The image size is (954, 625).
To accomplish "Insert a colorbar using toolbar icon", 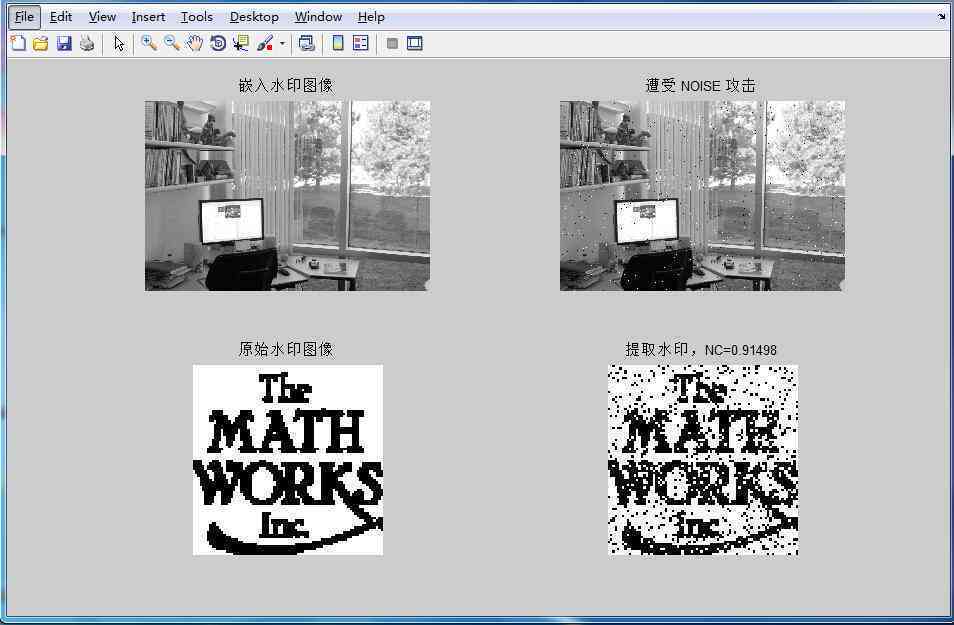I will point(338,43).
